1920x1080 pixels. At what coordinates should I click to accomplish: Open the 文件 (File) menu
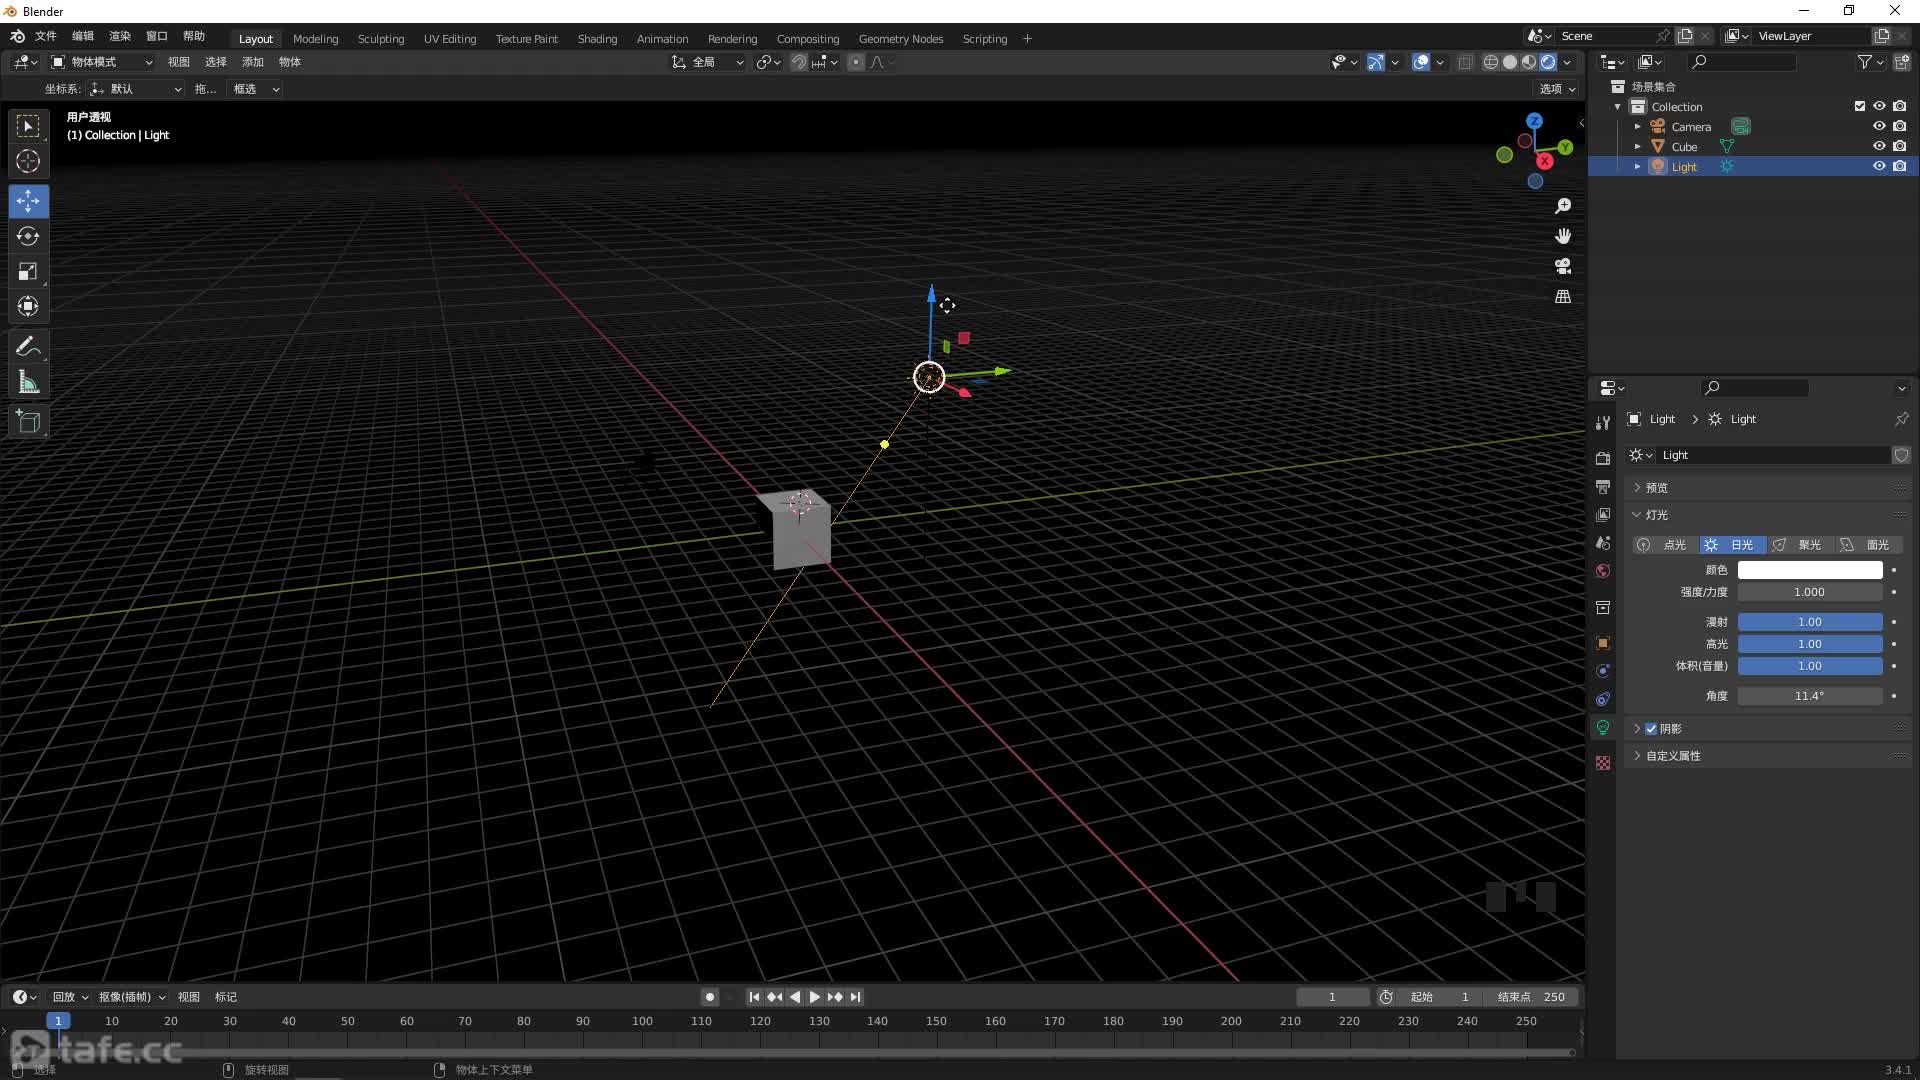click(x=46, y=36)
